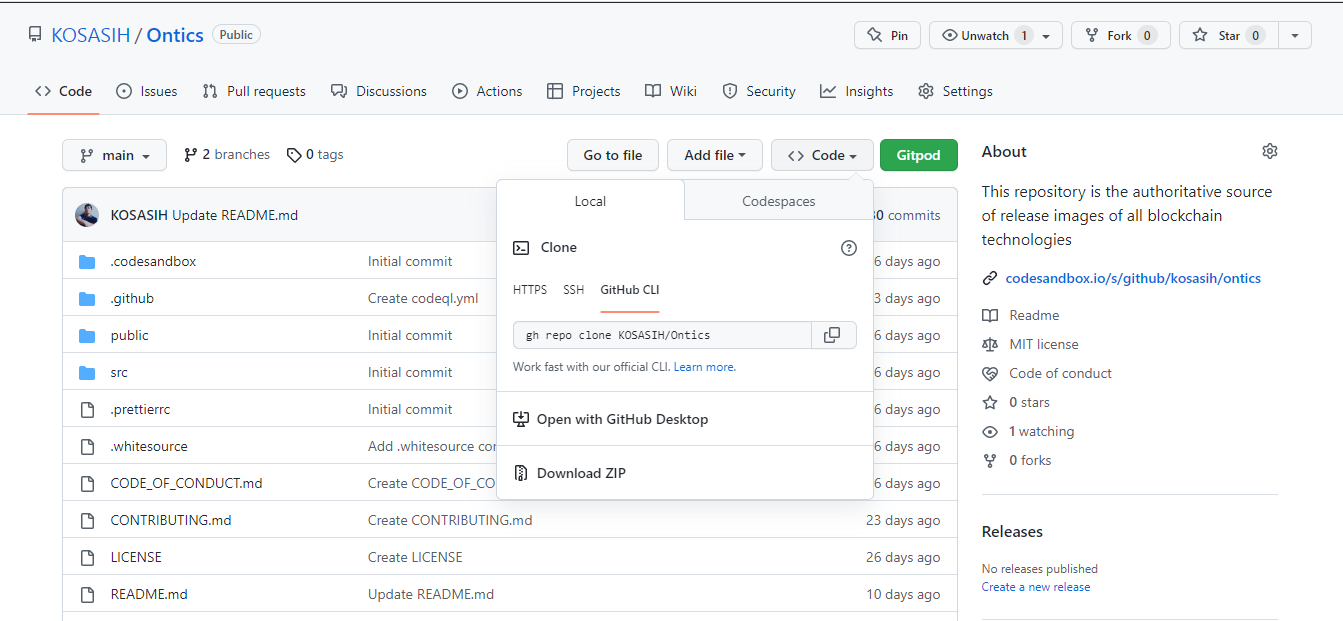Open repository Settings tab
This screenshot has height=621, width=1343.
coord(955,91)
